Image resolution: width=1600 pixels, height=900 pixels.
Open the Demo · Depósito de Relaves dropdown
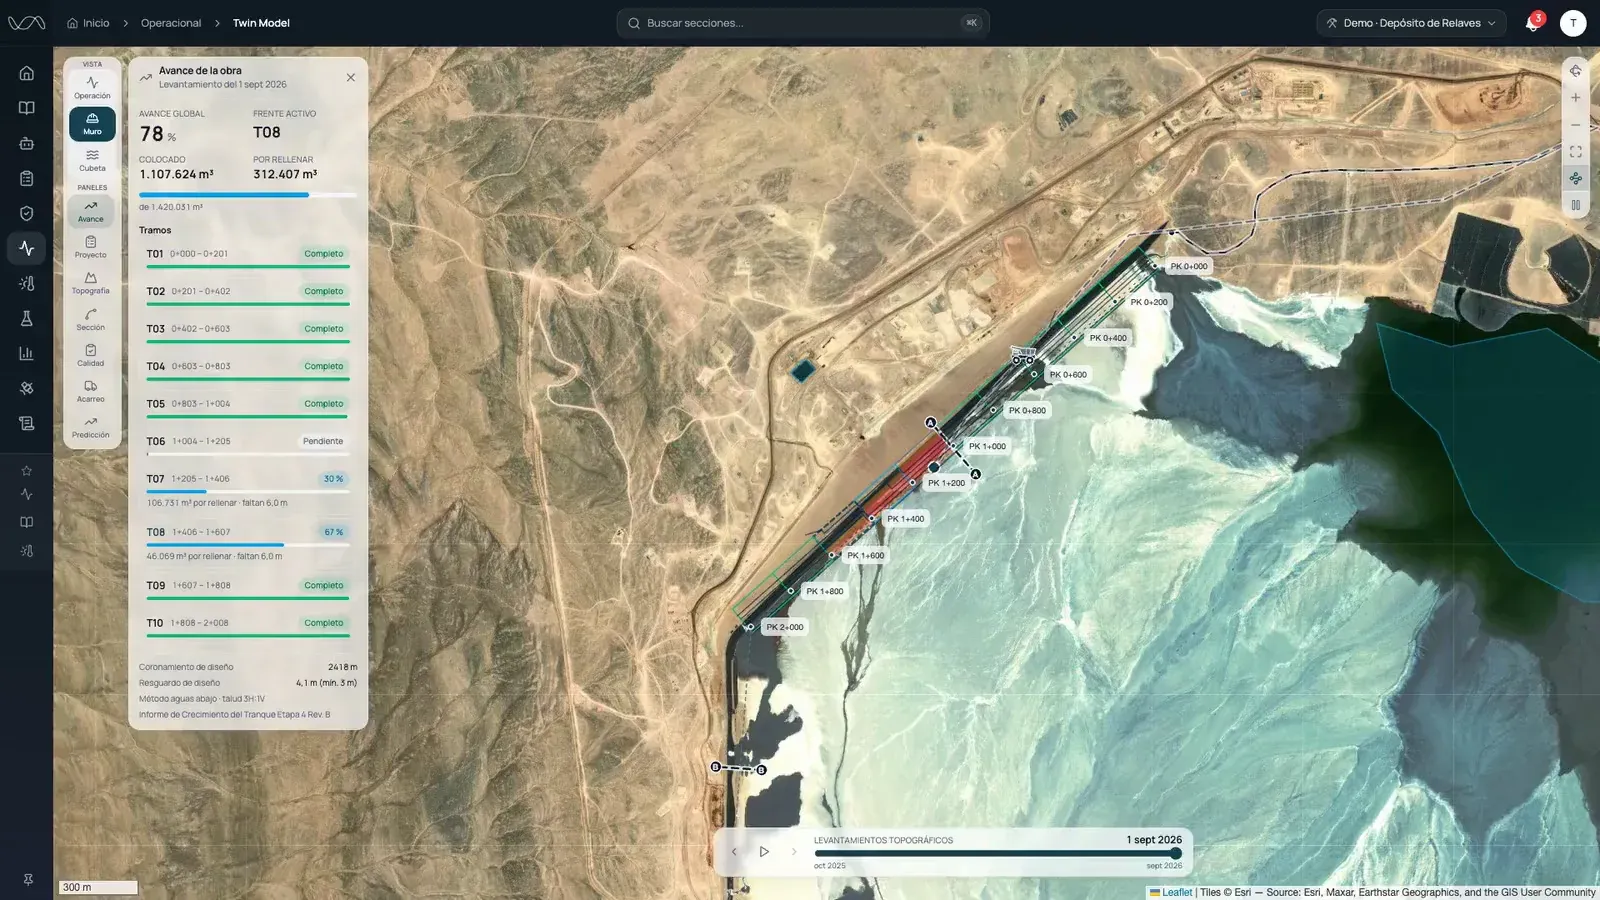pos(1411,23)
